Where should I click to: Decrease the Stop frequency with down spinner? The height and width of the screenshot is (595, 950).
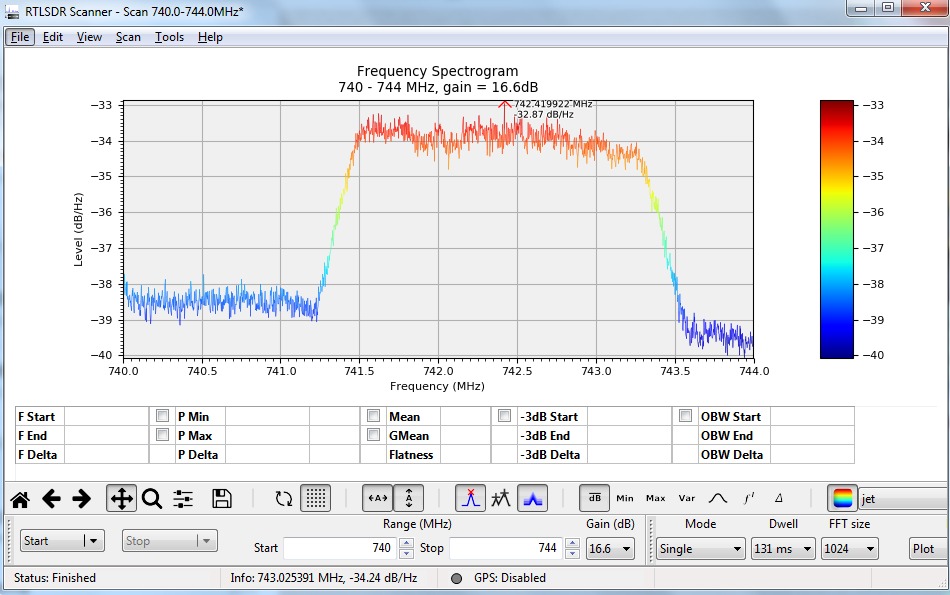(572, 553)
